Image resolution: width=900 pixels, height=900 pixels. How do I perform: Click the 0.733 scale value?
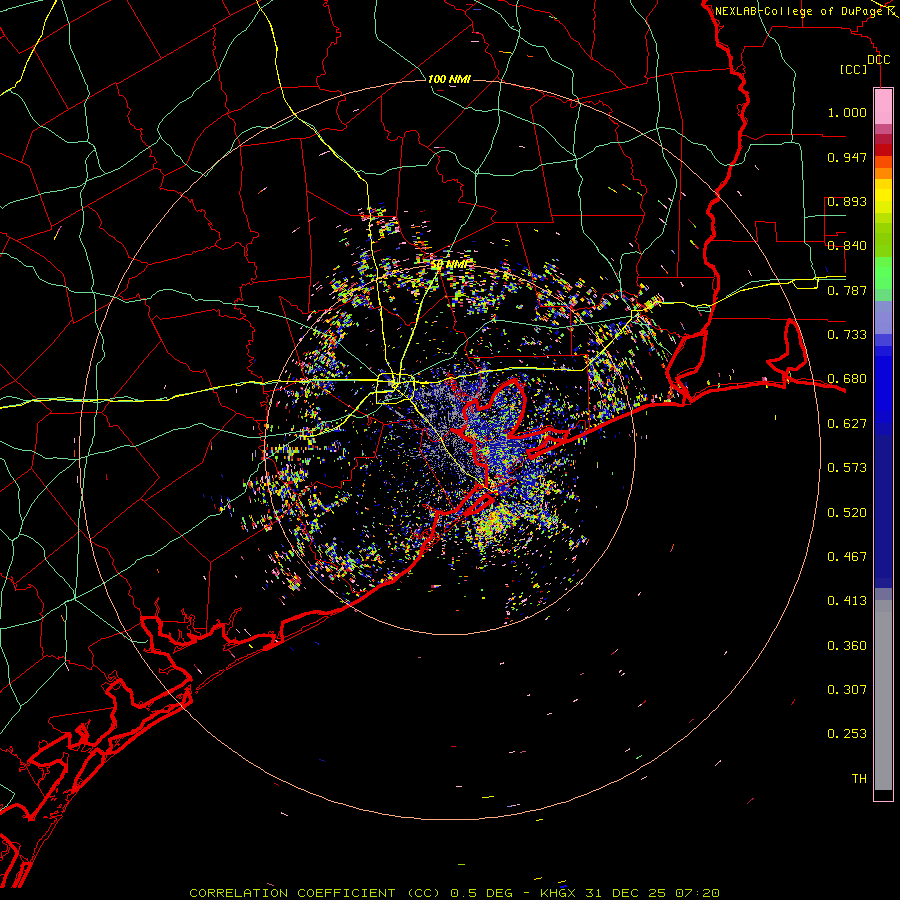coord(847,335)
